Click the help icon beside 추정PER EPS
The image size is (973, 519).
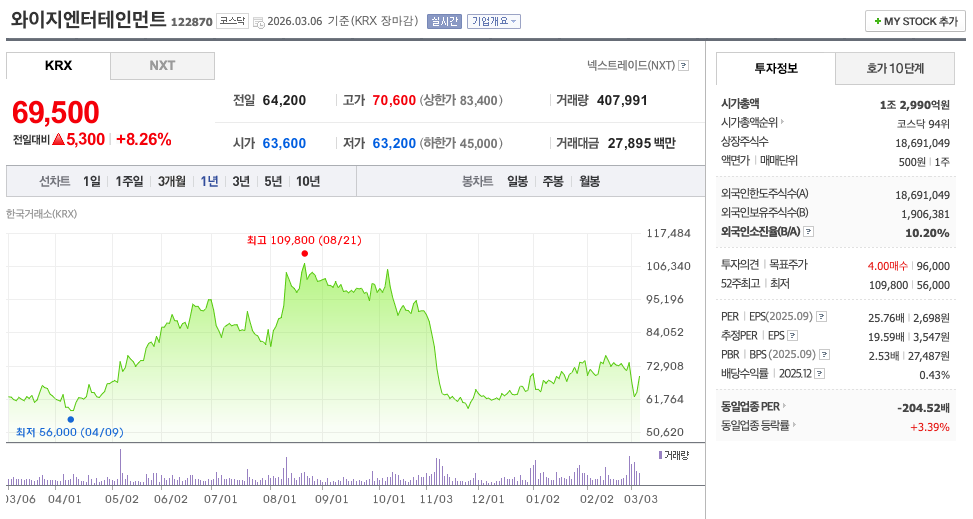pyautogui.click(x=792, y=336)
